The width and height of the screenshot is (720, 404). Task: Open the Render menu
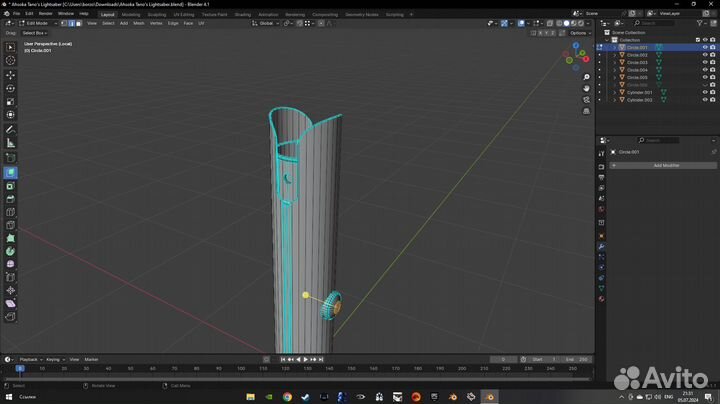[45, 14]
